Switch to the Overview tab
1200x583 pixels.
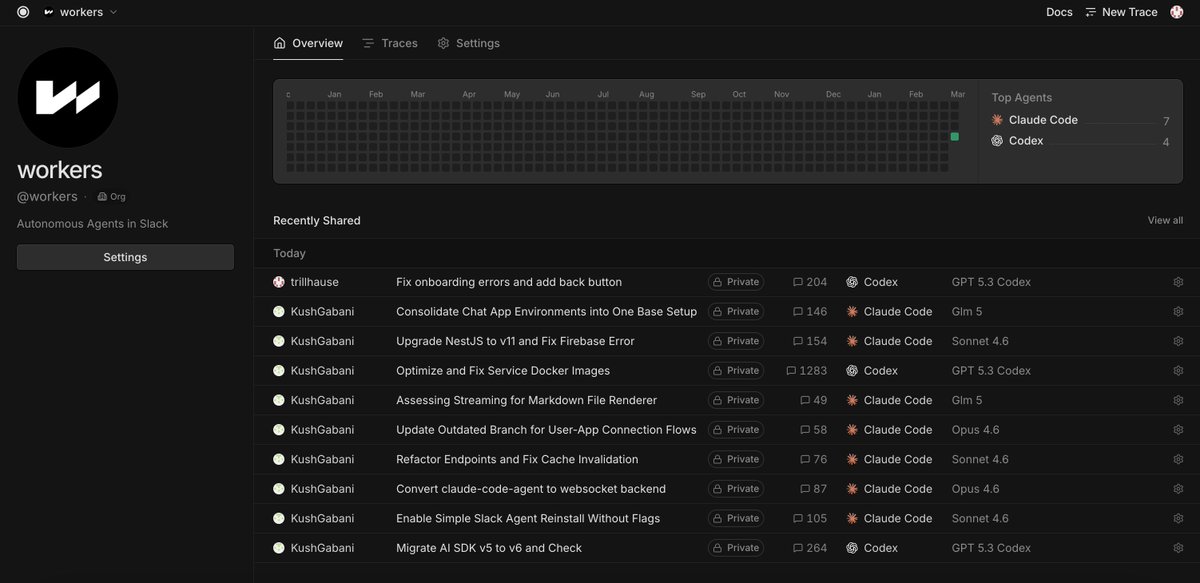tap(308, 43)
